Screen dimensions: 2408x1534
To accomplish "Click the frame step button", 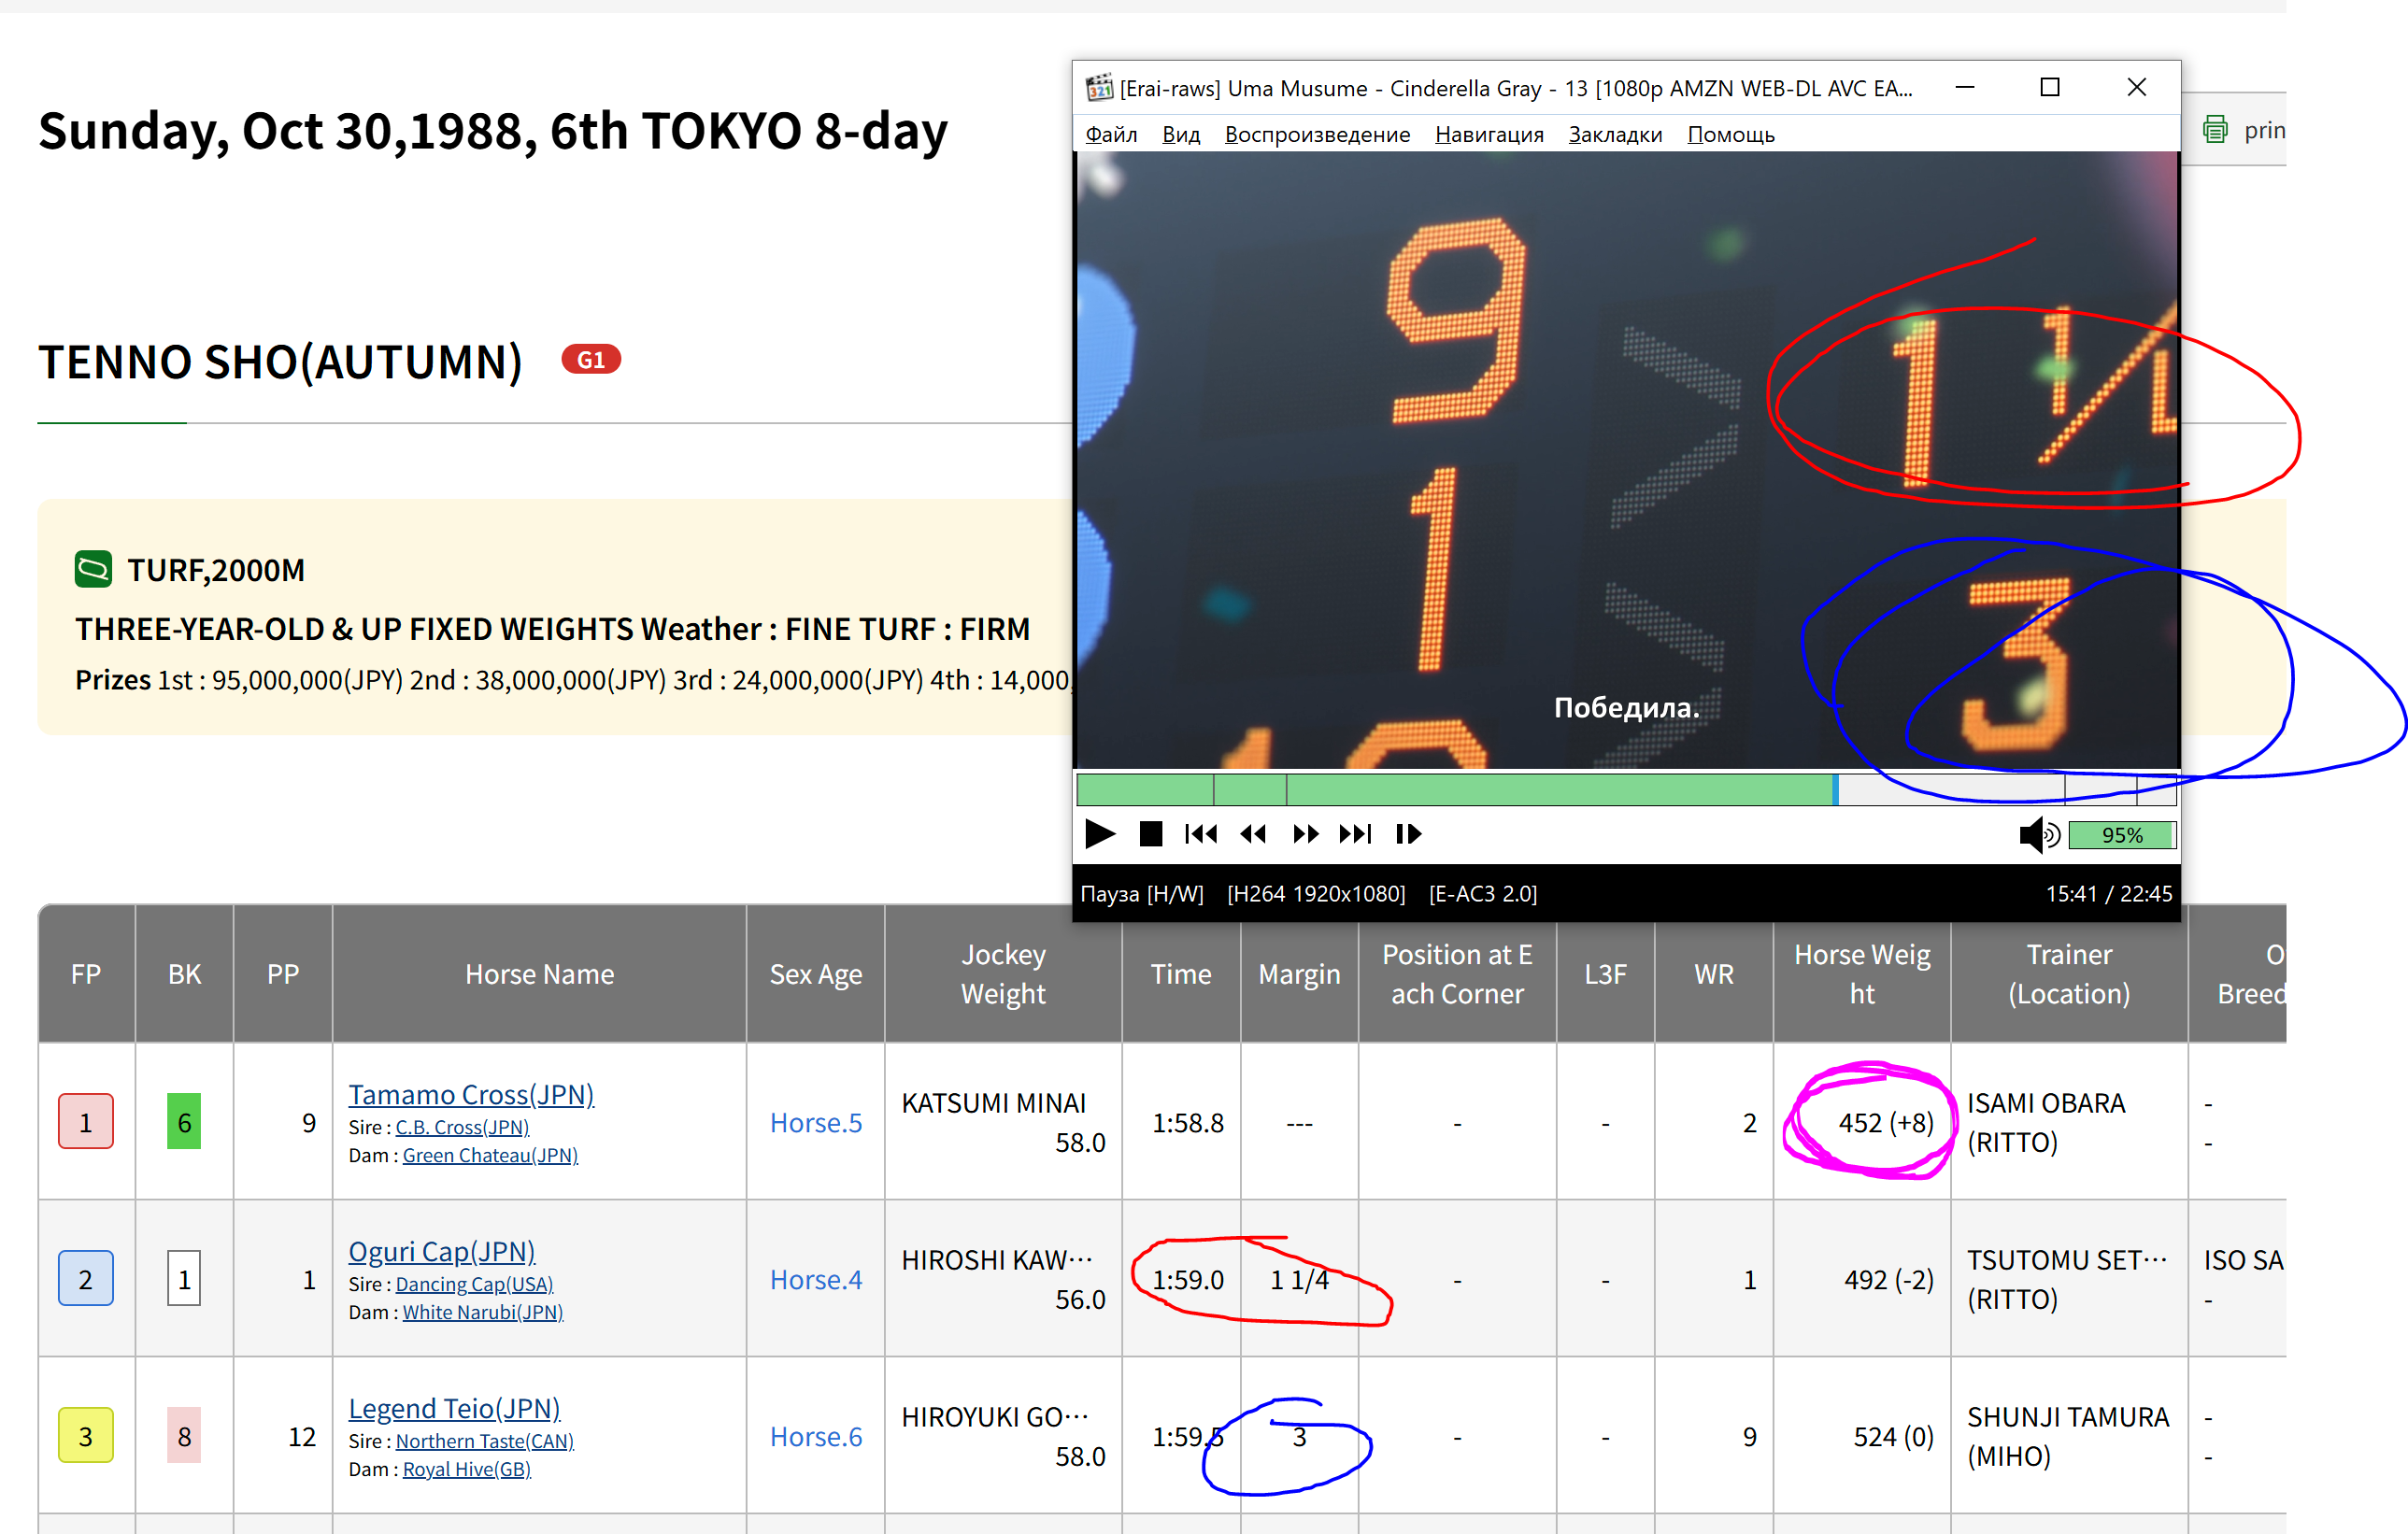I will 1408,833.
